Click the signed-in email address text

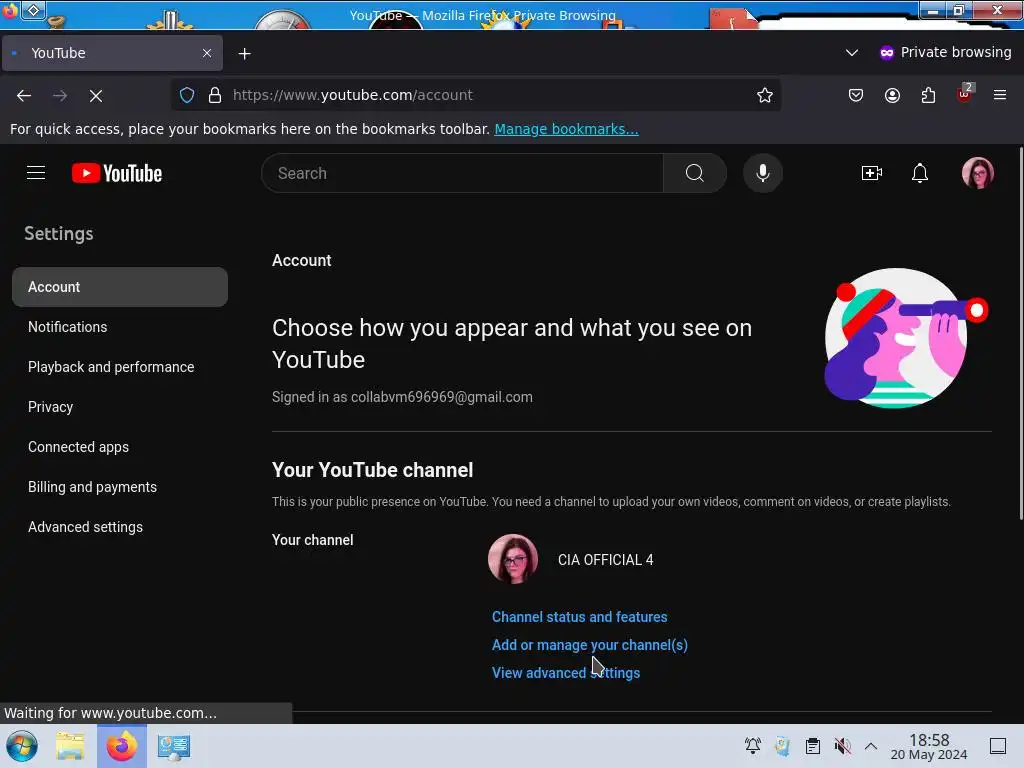tap(441, 397)
